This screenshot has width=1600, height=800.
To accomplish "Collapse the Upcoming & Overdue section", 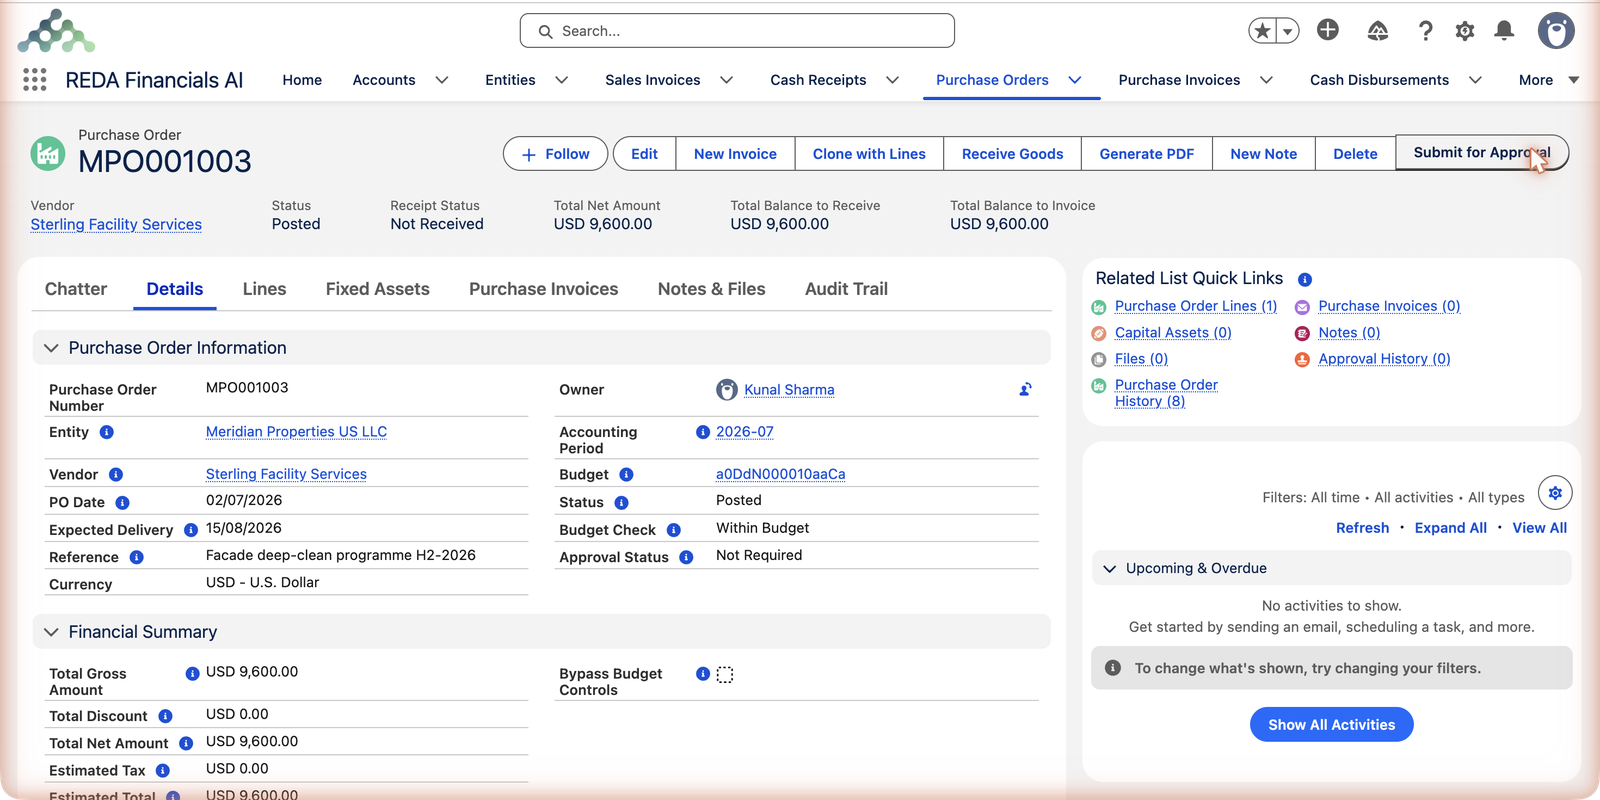I will coord(1109,568).
